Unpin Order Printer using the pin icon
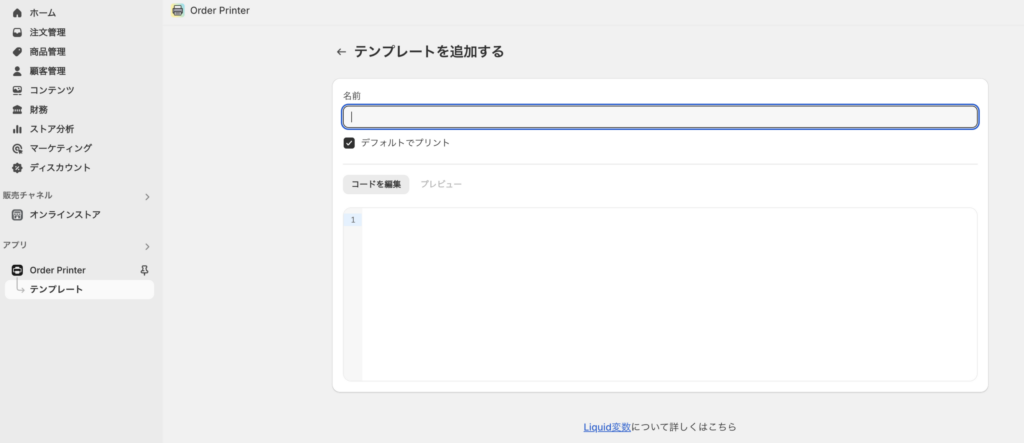The width and height of the screenshot is (1024, 443). [x=145, y=270]
